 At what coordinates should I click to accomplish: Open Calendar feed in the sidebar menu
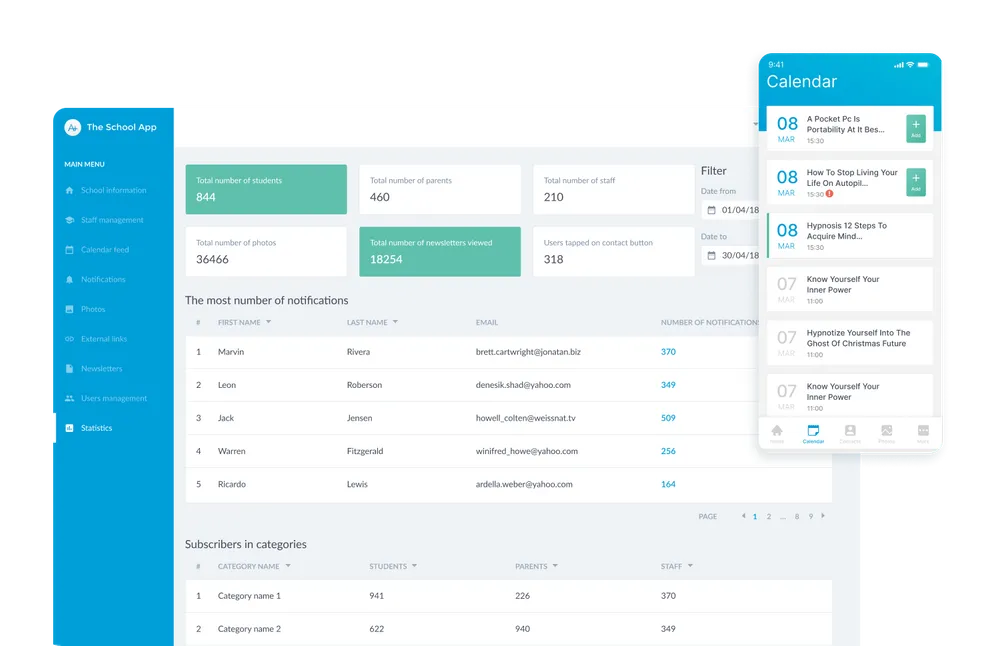[104, 250]
